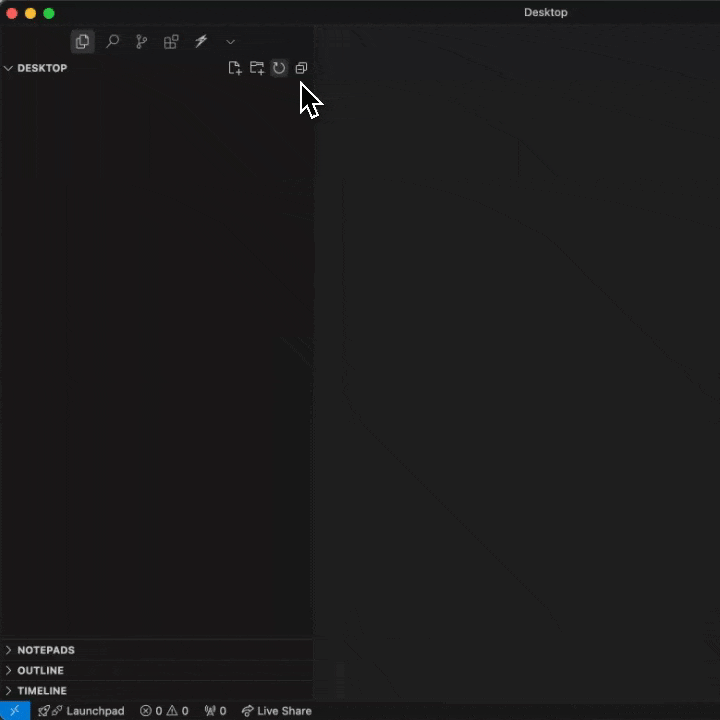Click ports forwarded indicator showing 0

coord(215,710)
